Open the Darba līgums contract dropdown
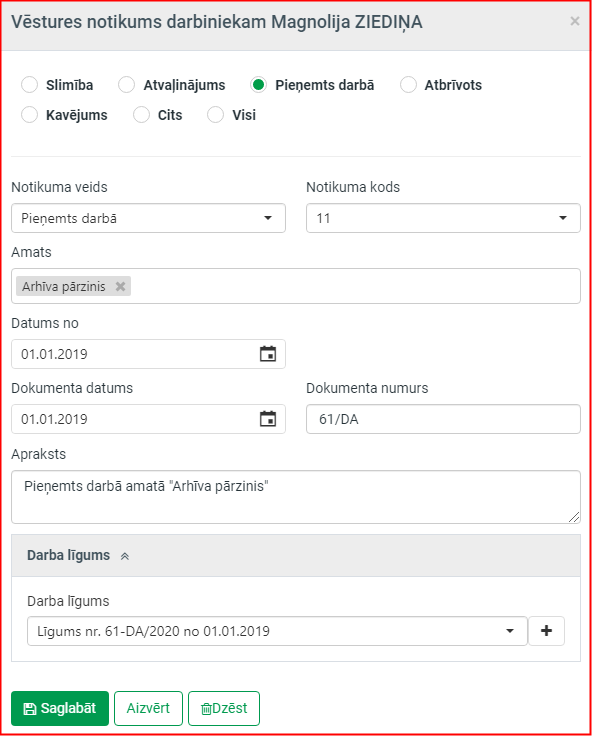Viewport: 592px width, 736px height. pyautogui.click(x=277, y=631)
